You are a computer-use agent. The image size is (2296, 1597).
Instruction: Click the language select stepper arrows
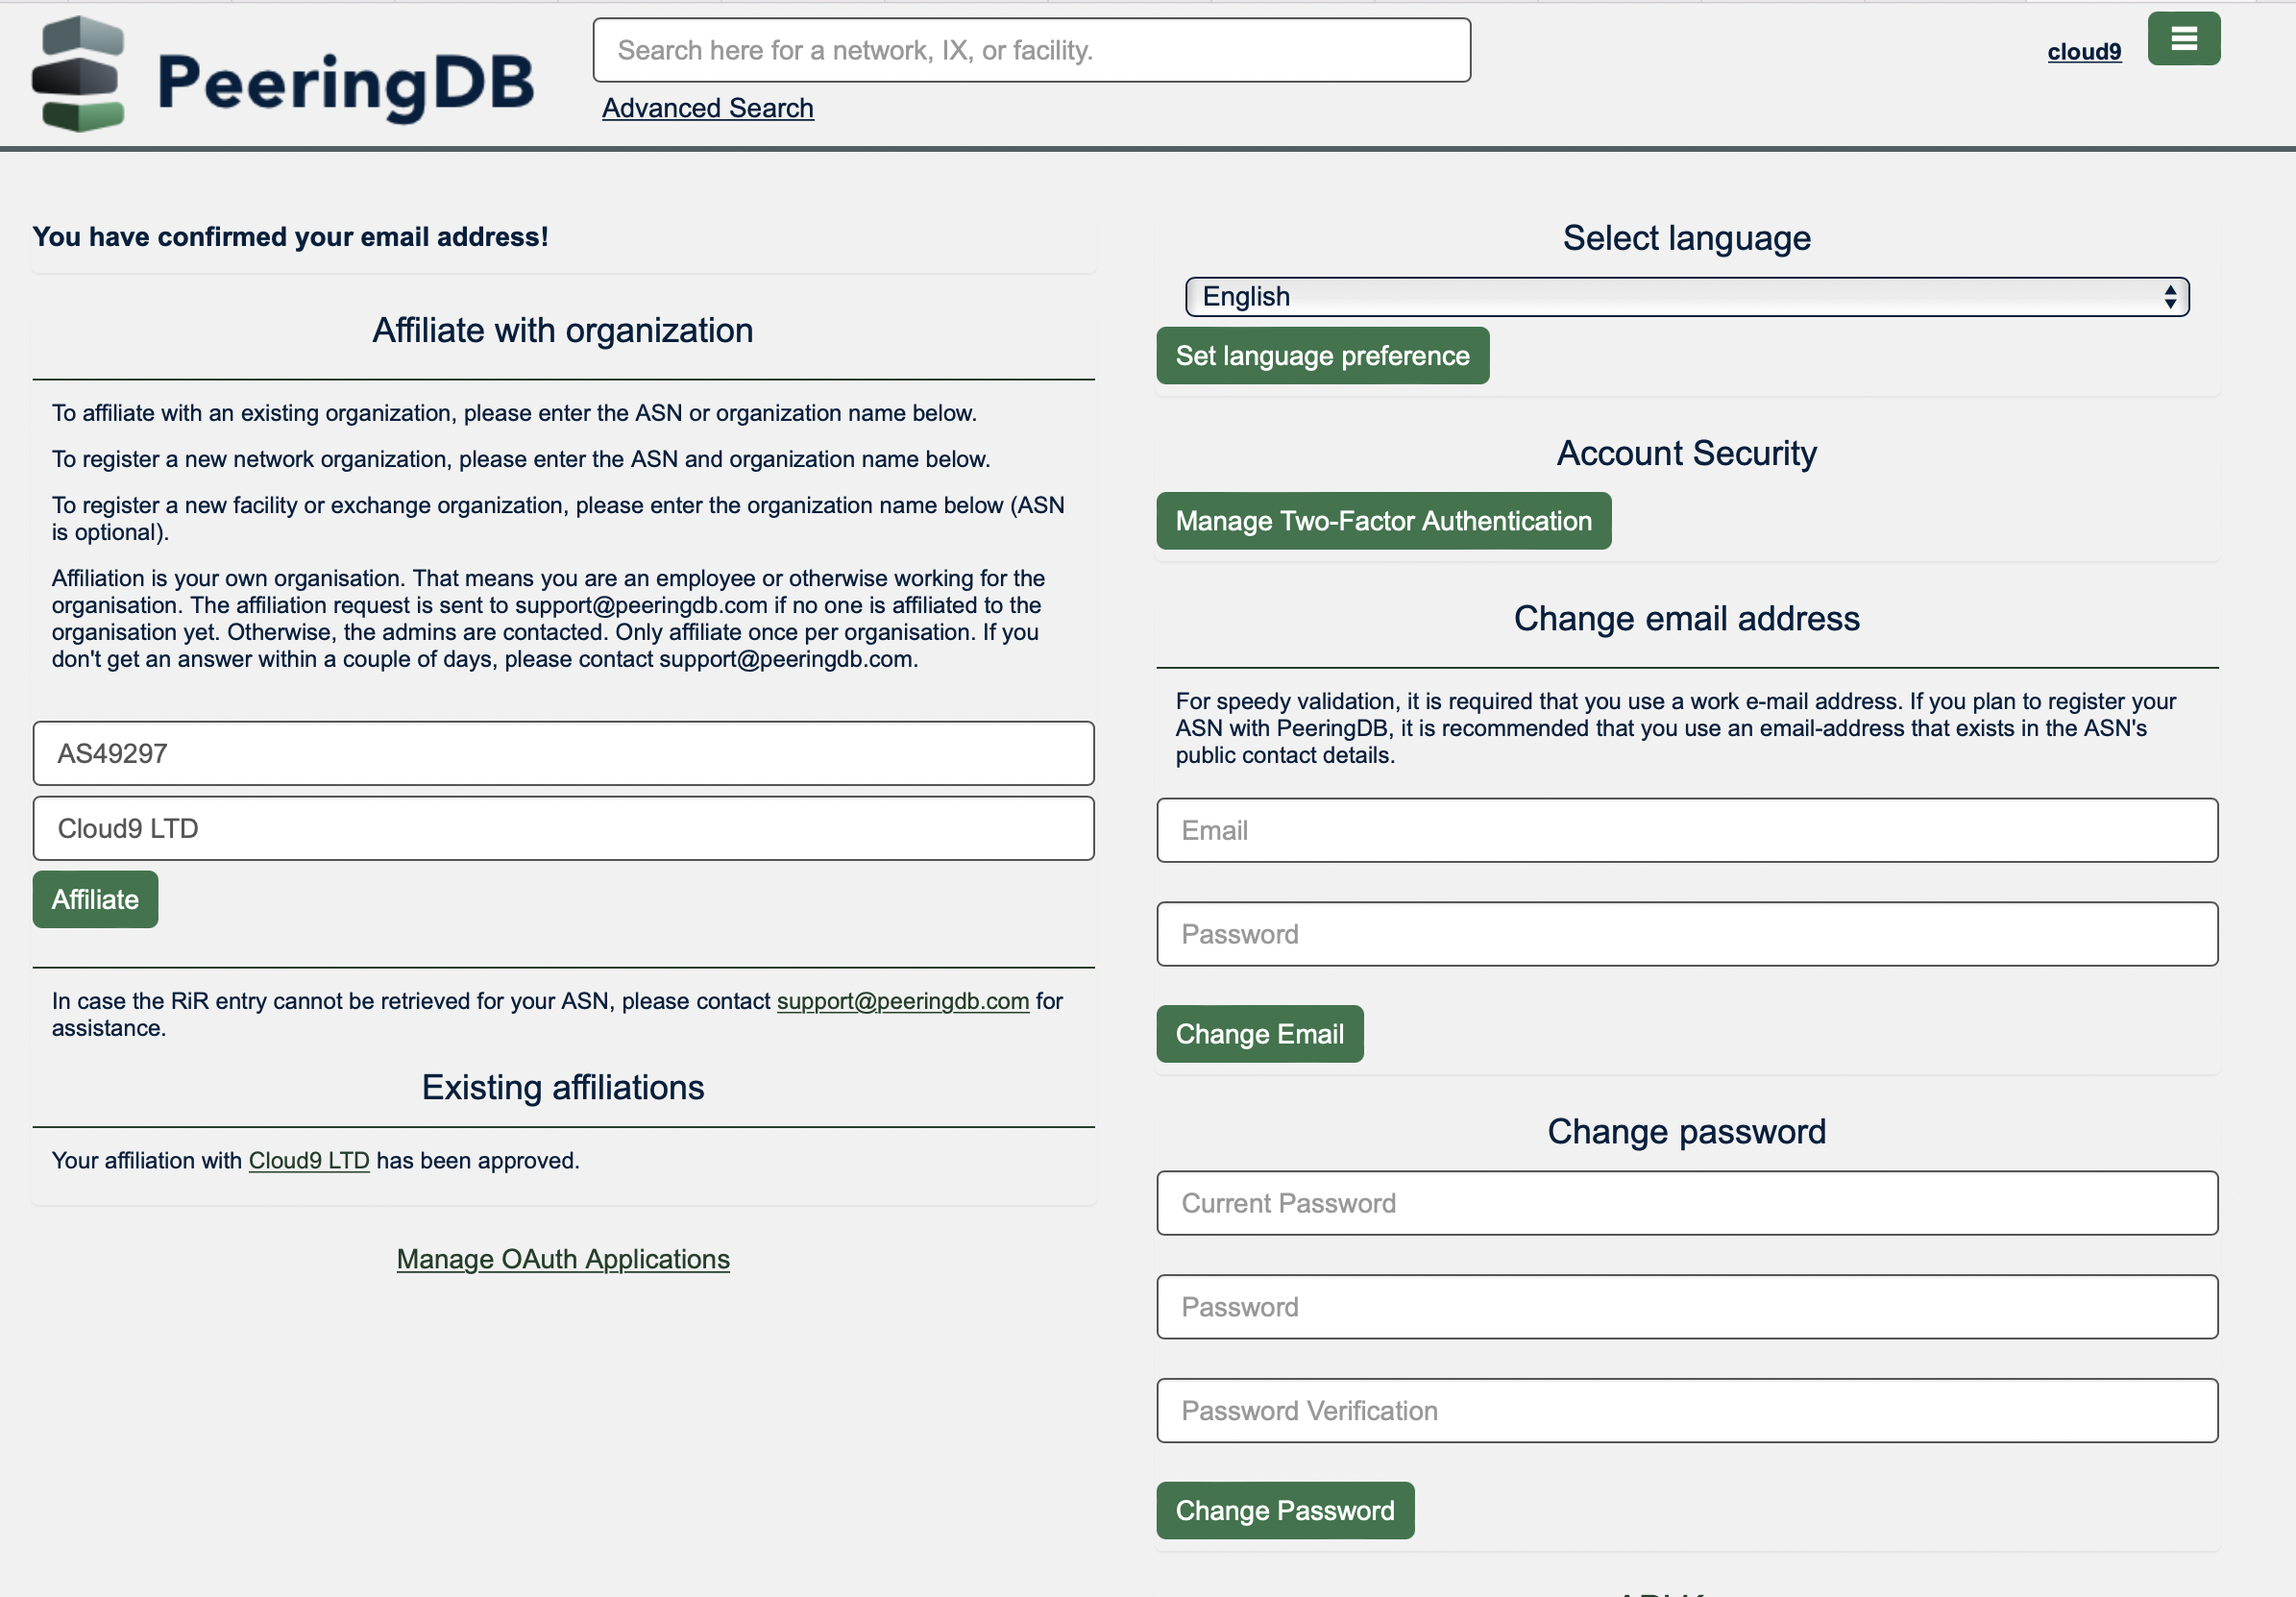click(x=2169, y=297)
